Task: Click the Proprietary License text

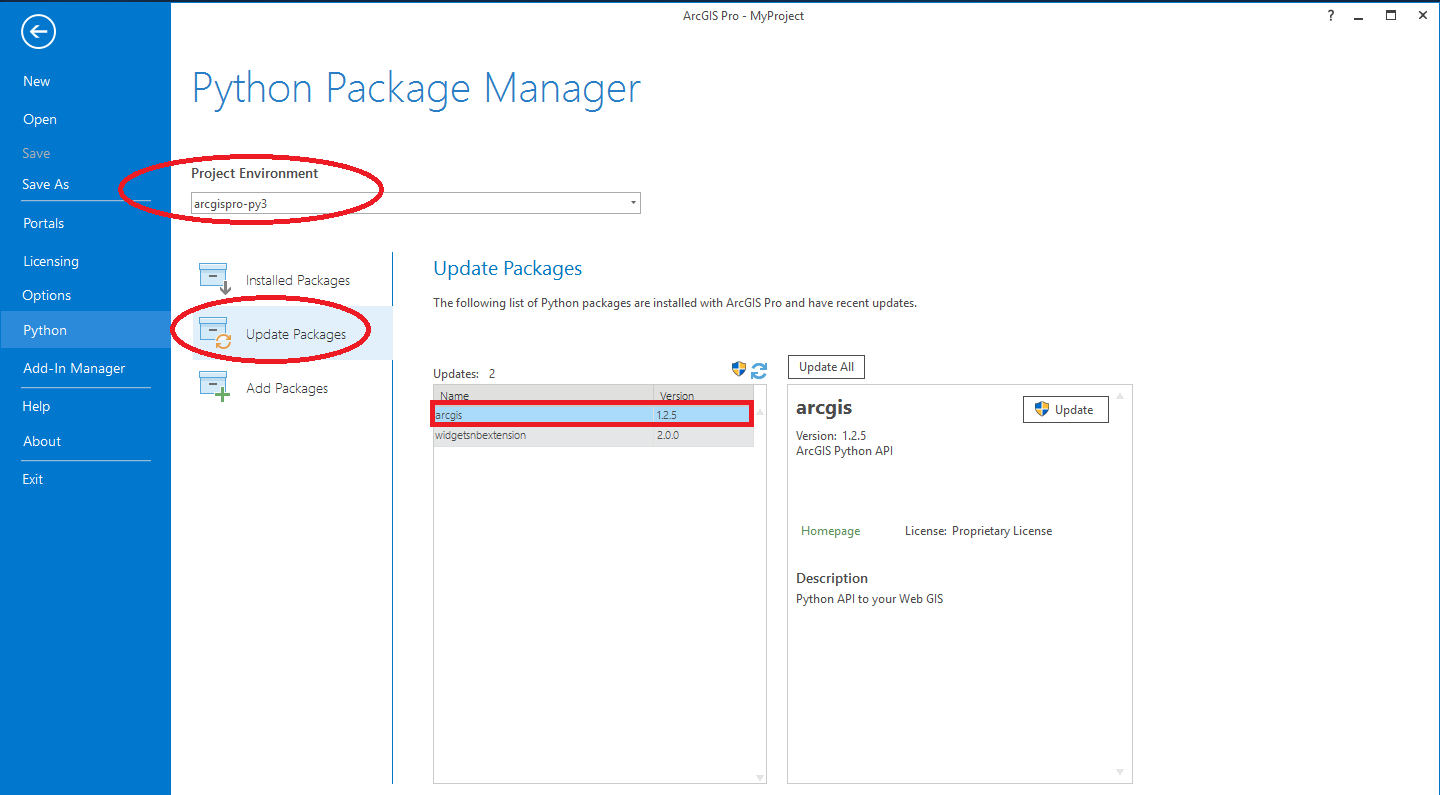Action: 1002,531
